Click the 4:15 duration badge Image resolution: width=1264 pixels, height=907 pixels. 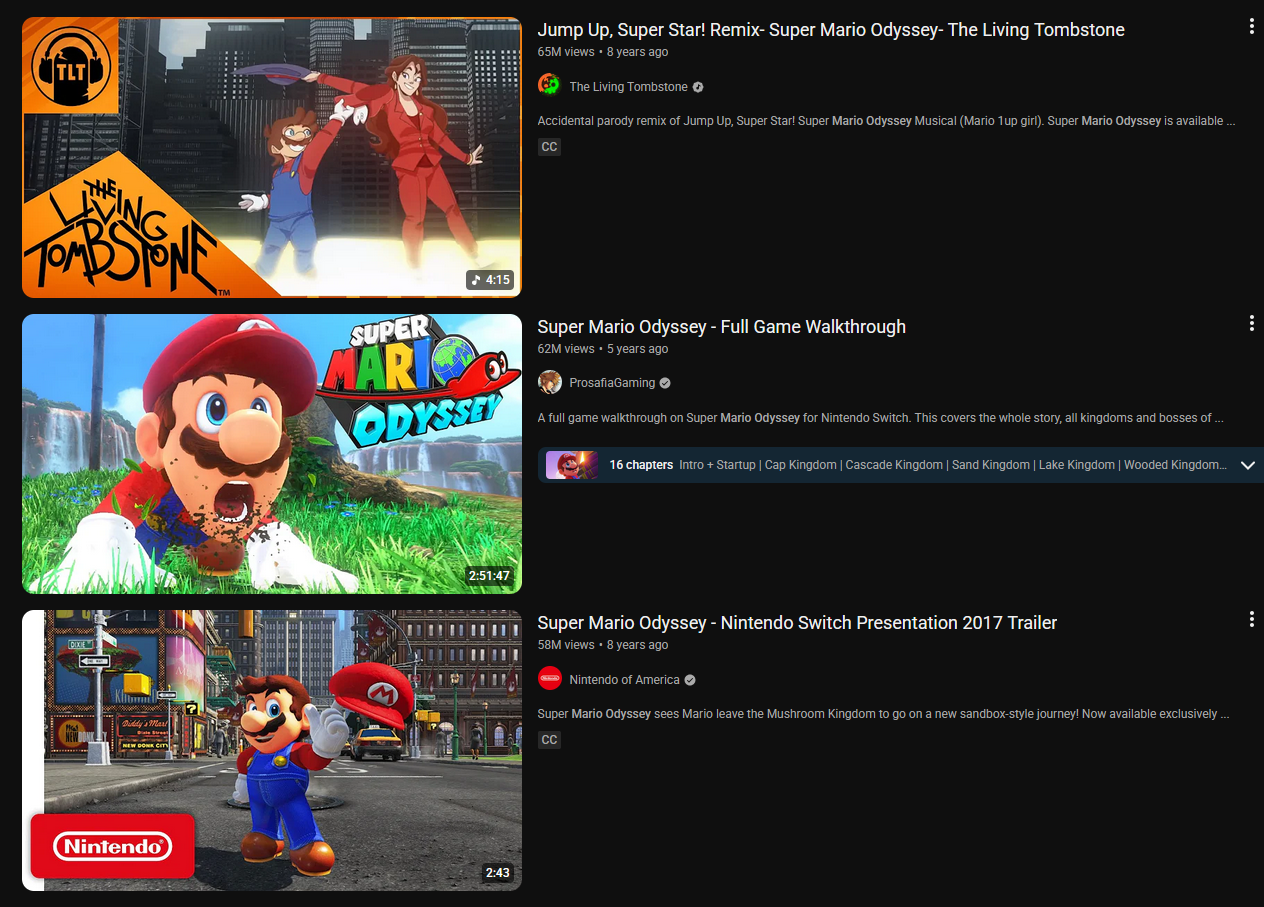[x=491, y=280]
